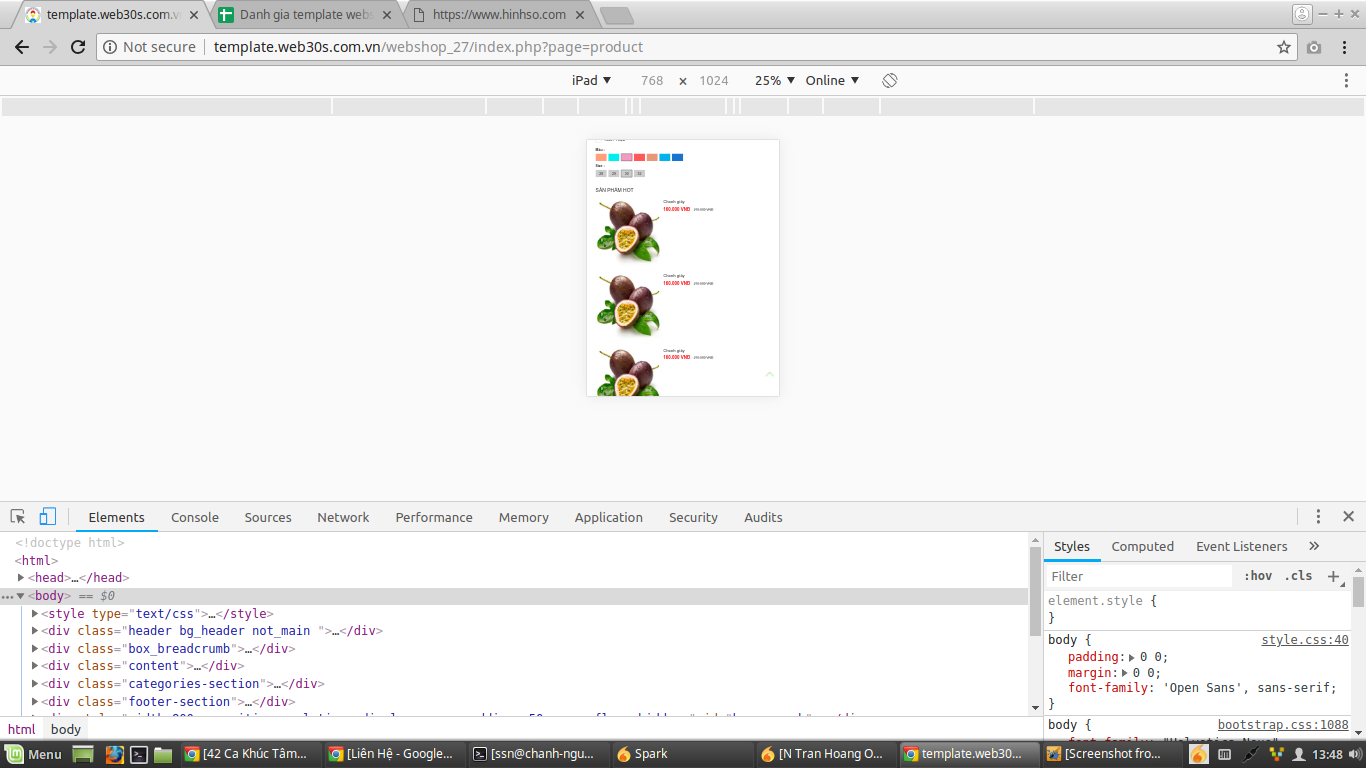
Task: Click the styles Filter input field
Action: point(1138,576)
